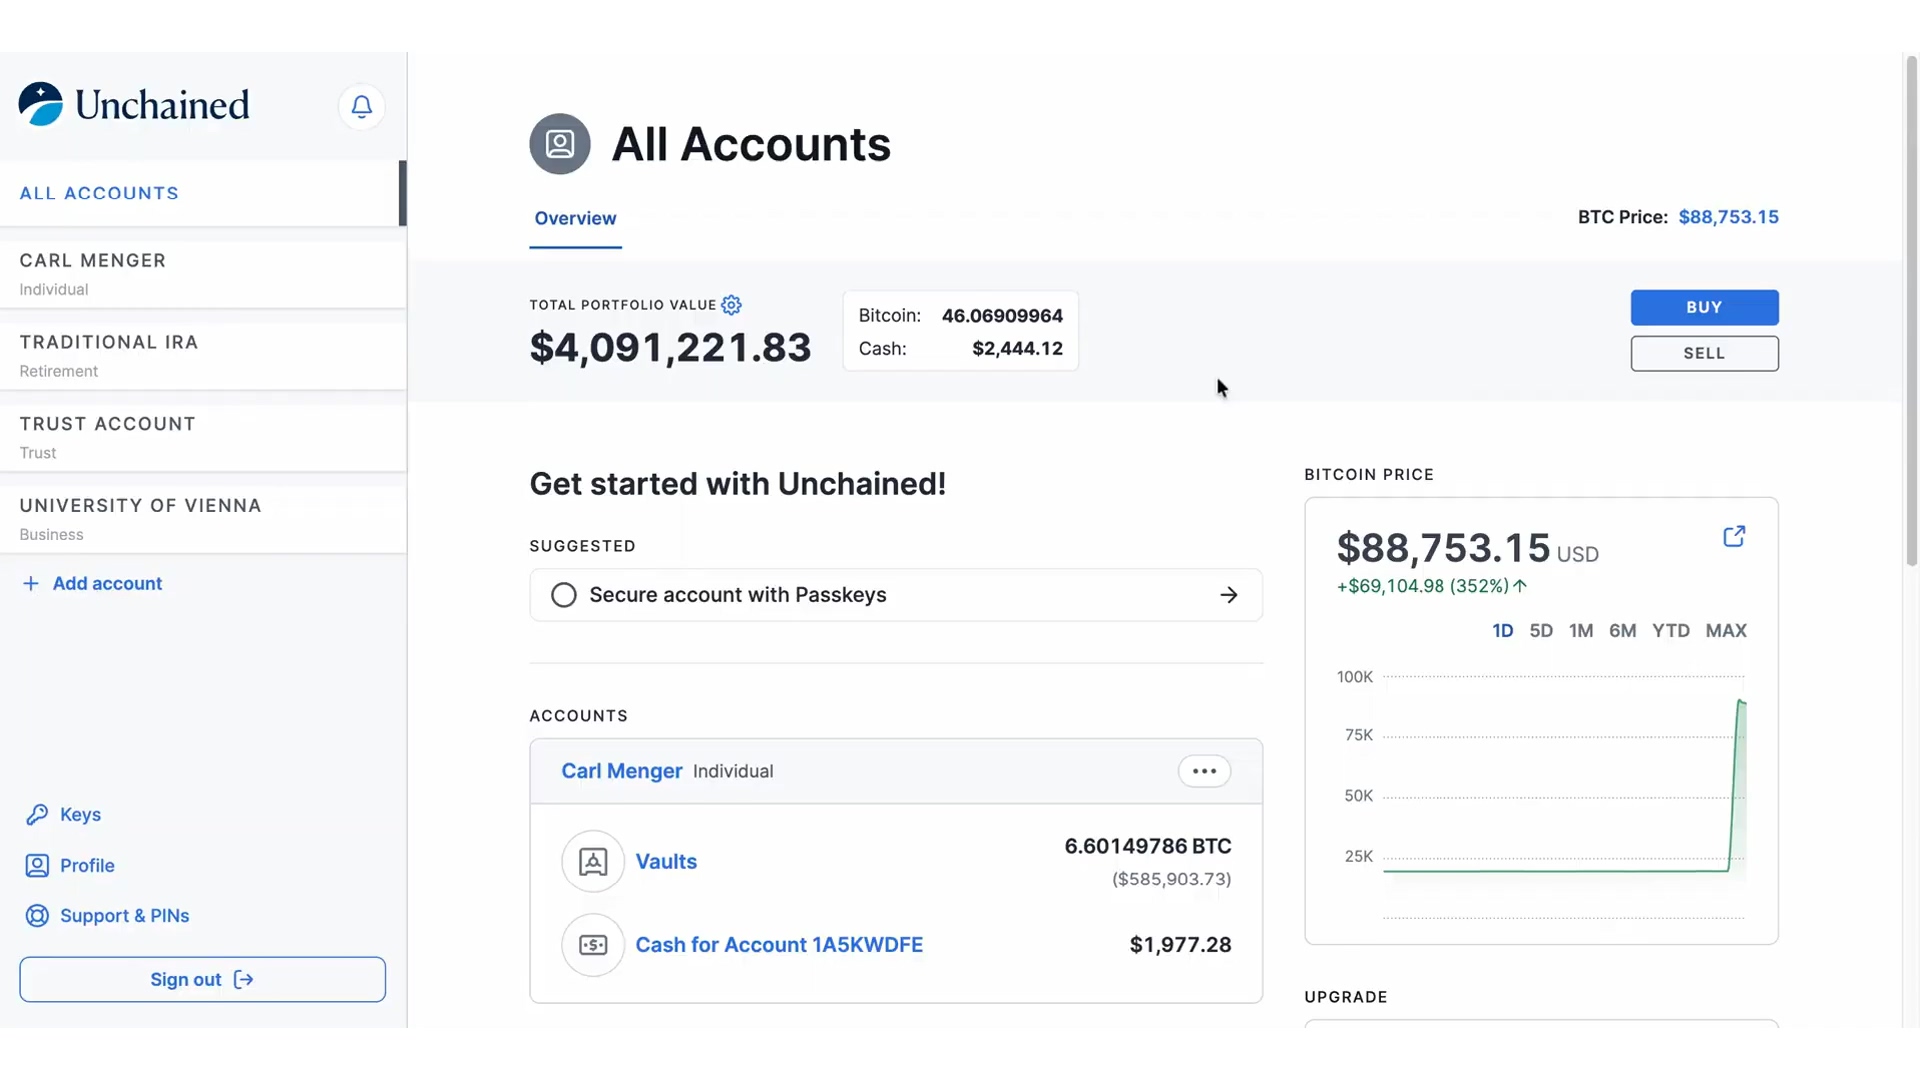Open Profile from the sidebar icon

(37, 865)
